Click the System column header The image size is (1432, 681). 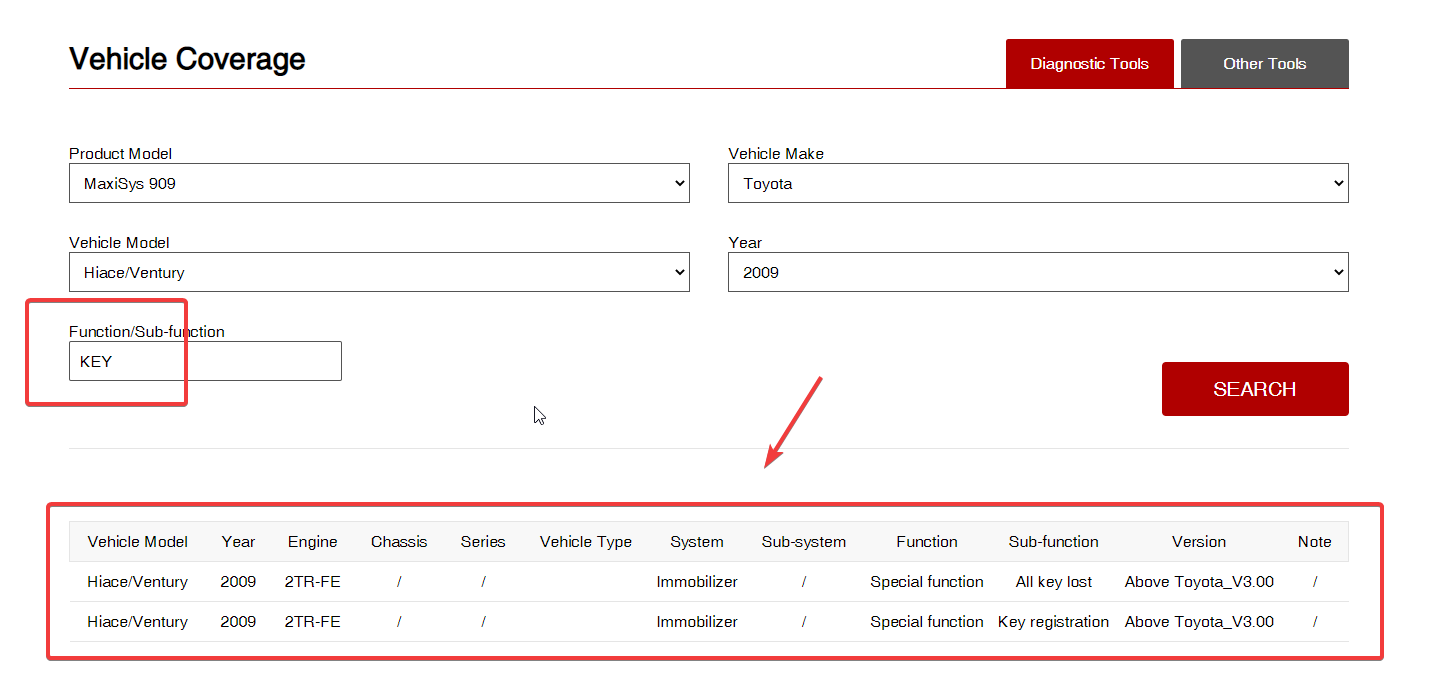(x=696, y=542)
